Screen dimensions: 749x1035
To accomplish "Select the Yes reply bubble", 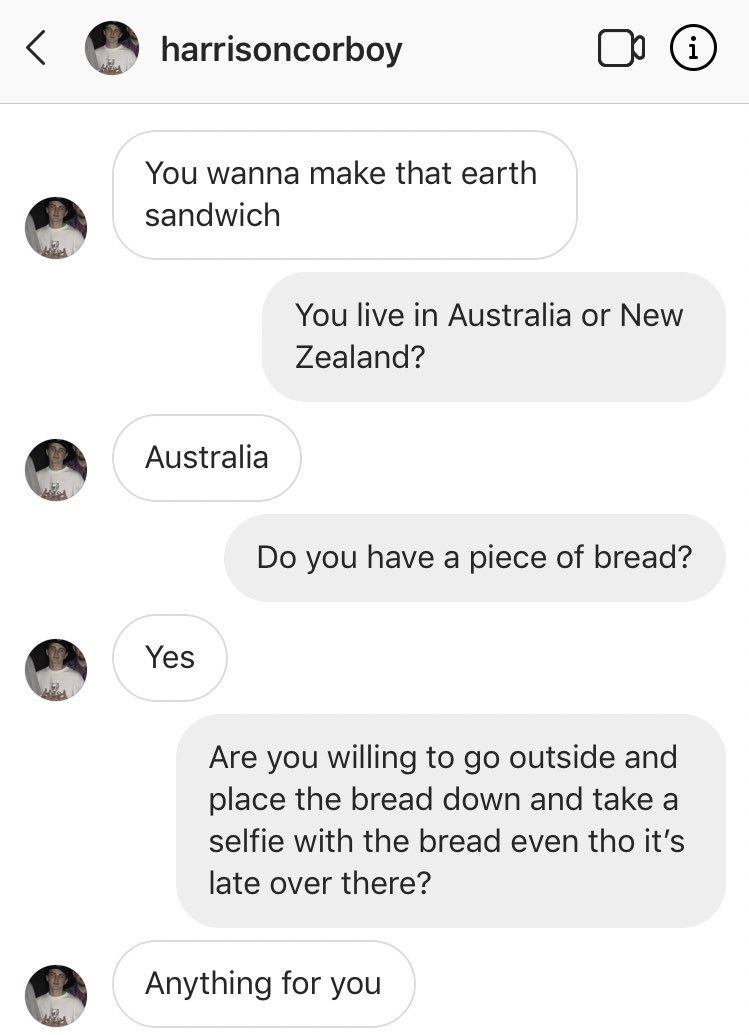I will [170, 657].
